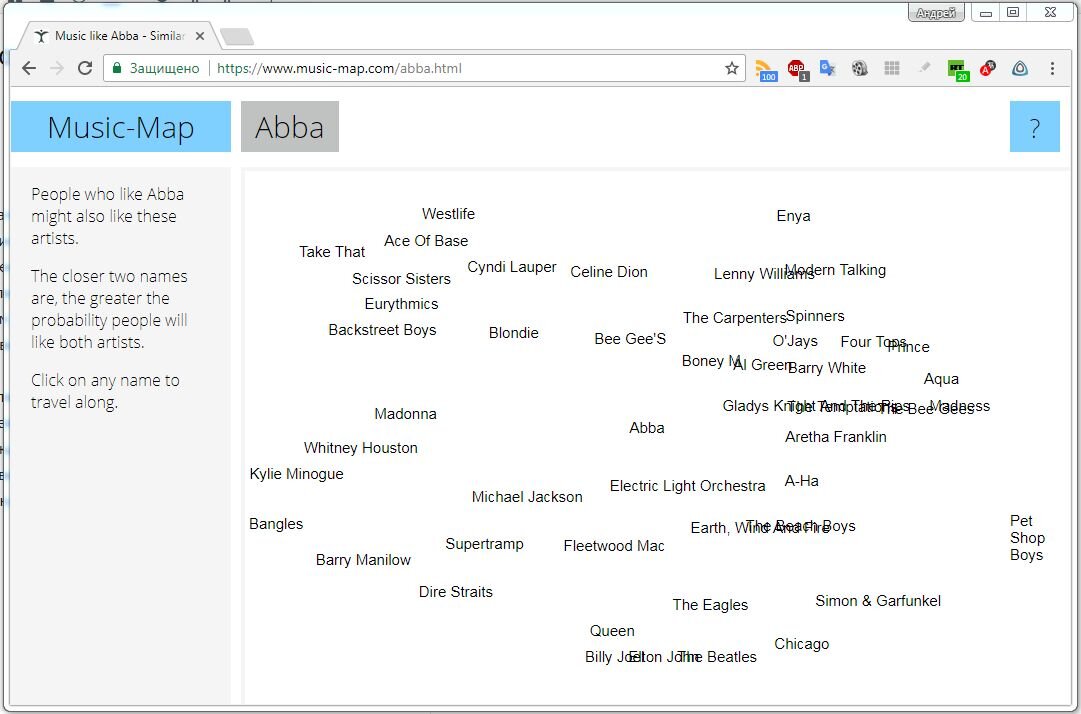Click the Abba search box

tap(290, 127)
